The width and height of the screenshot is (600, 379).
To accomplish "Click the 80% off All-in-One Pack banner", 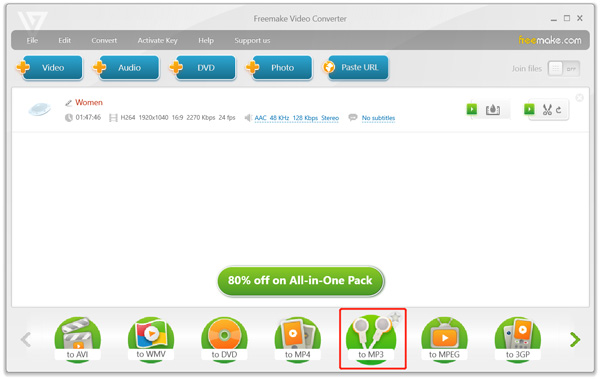I will [300, 281].
